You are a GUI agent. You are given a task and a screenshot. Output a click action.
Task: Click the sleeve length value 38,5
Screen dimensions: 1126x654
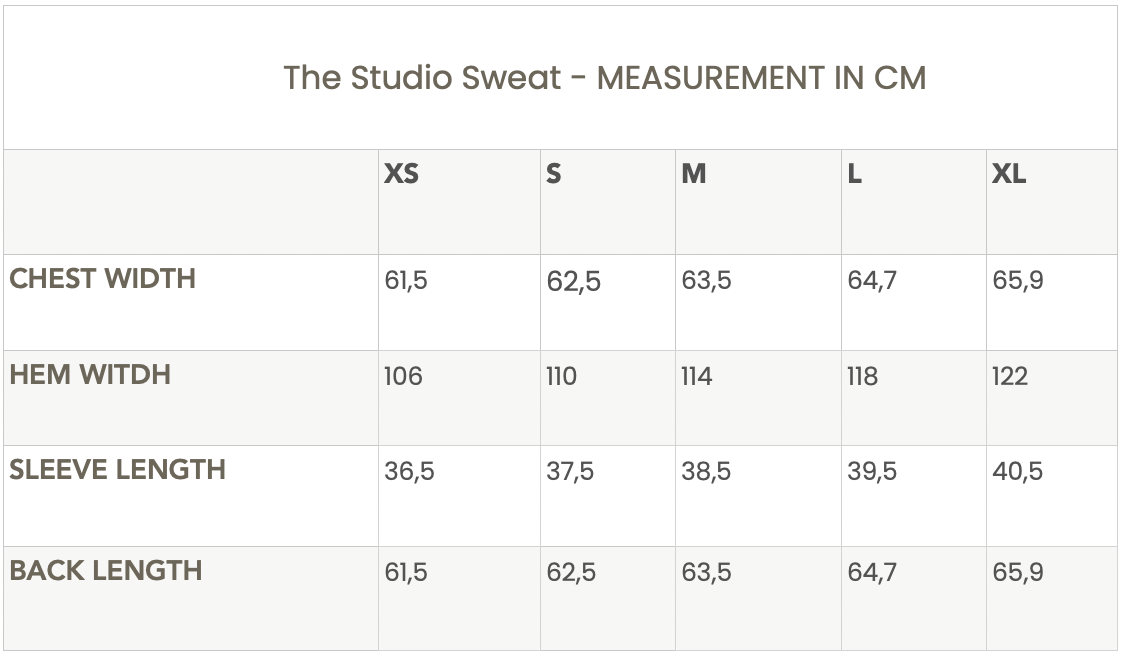click(x=706, y=472)
